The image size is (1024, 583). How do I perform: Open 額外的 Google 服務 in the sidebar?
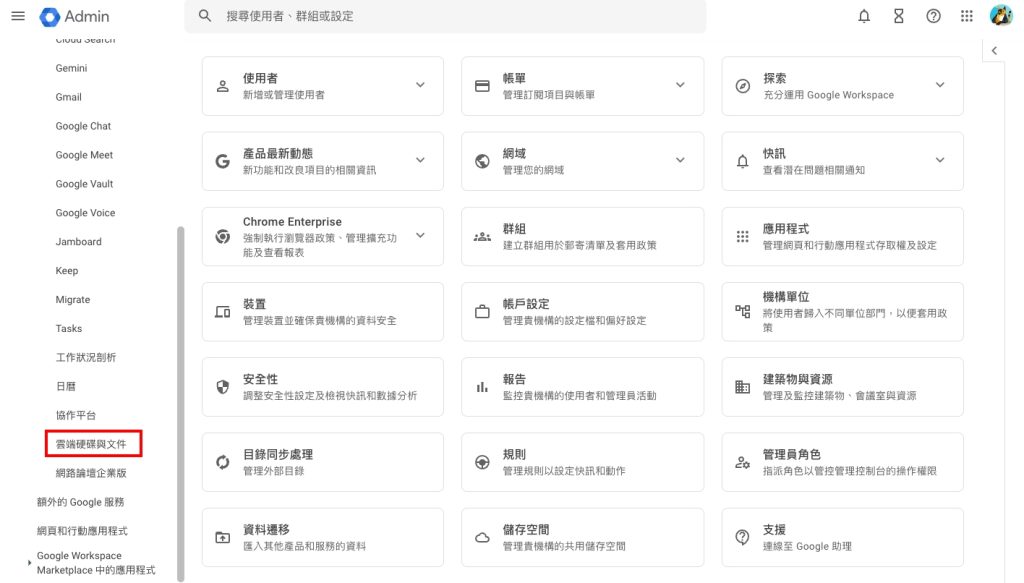click(80, 502)
